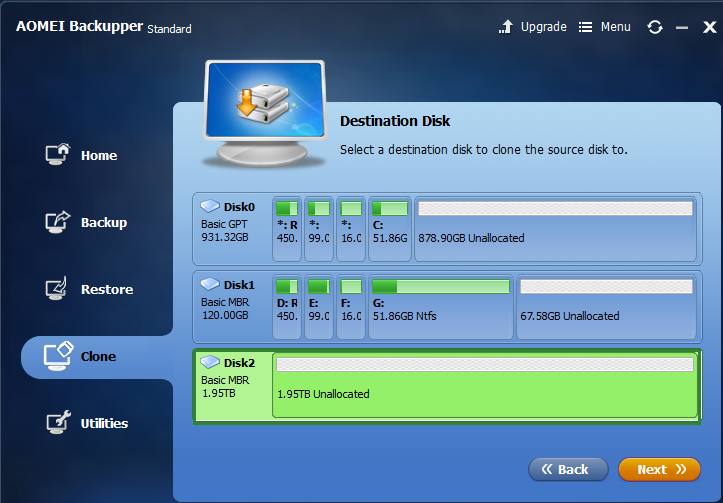Select Disk1 F: 16.0 partition
723x503 pixels.
[351, 307]
